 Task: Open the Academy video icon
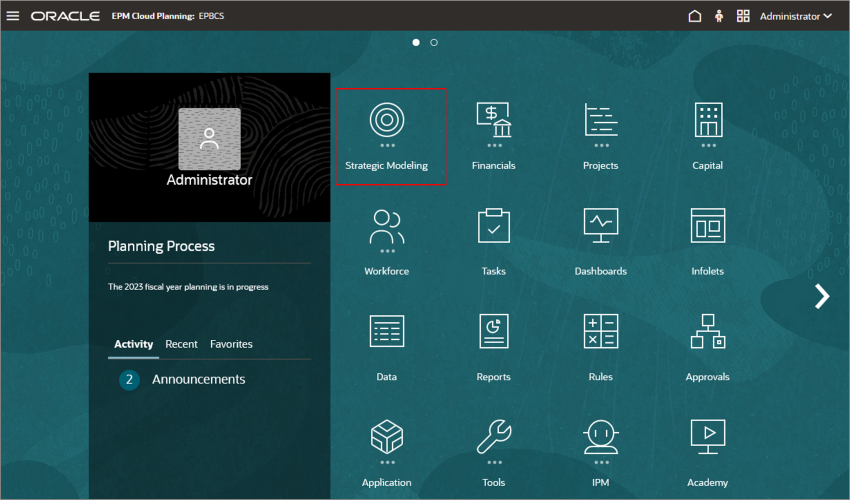tap(708, 437)
